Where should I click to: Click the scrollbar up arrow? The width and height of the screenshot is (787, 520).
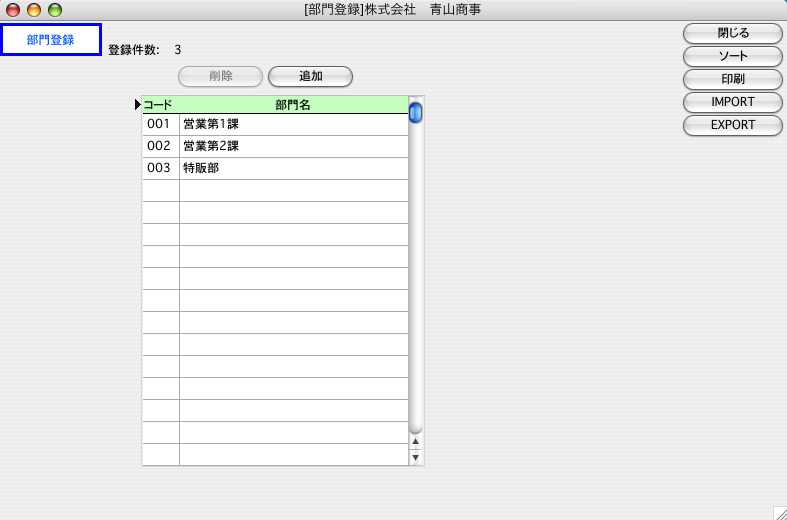click(x=416, y=441)
